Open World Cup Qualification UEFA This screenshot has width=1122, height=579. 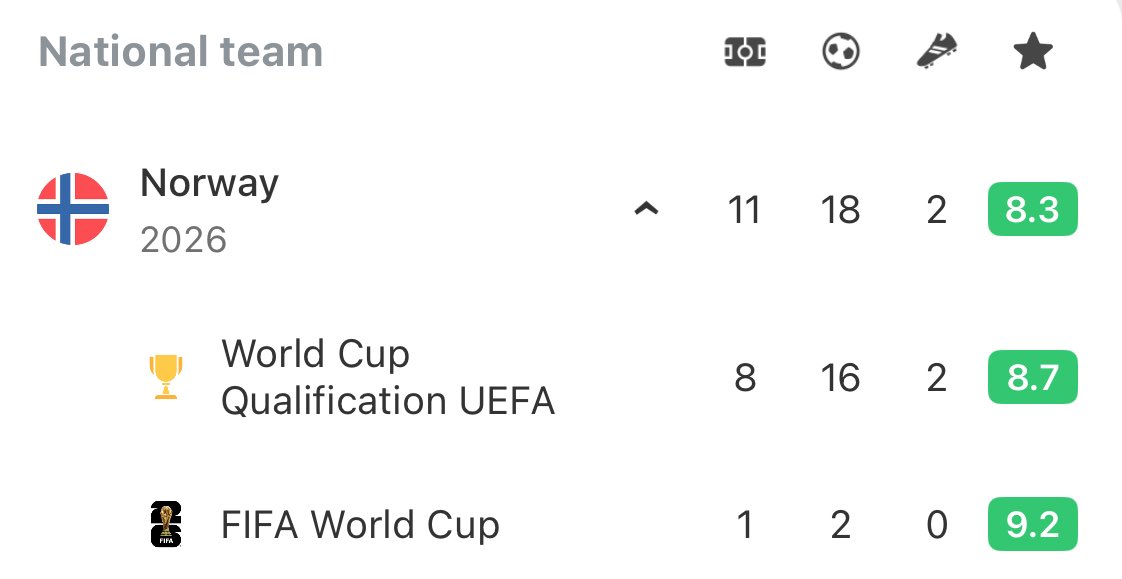coord(388,376)
